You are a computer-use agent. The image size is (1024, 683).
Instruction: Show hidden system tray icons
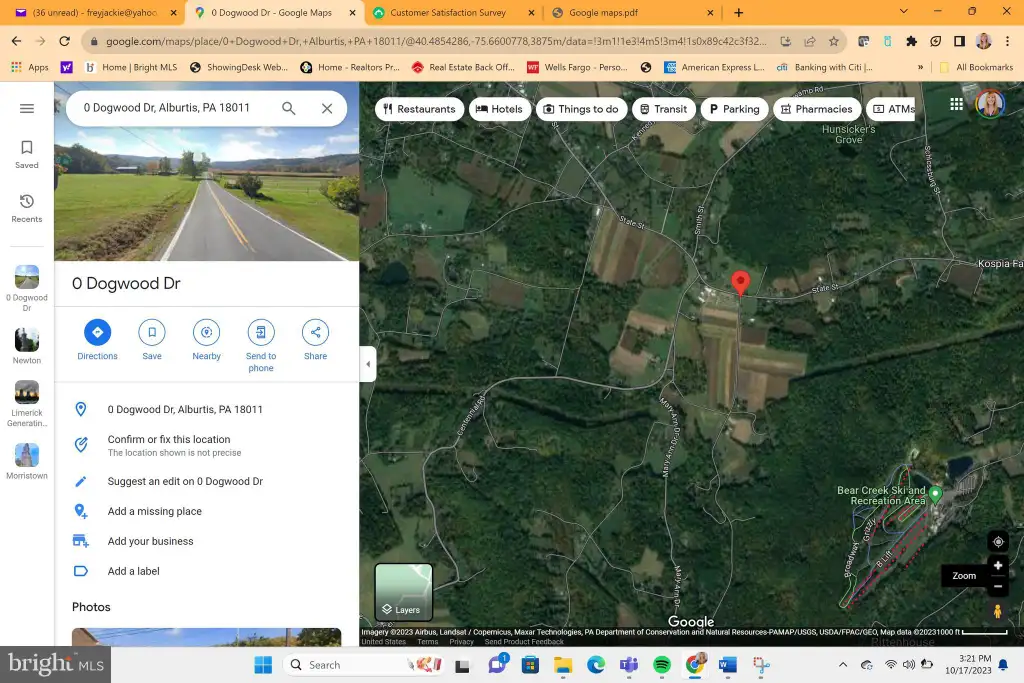843,665
